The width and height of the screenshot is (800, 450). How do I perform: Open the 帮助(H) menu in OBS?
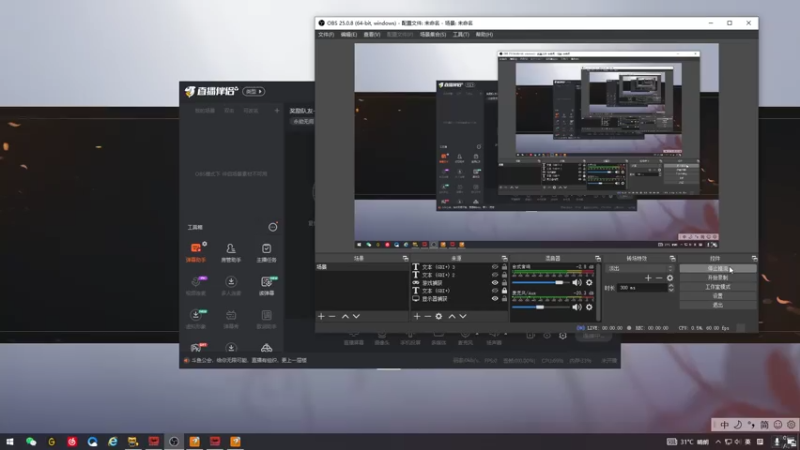click(x=484, y=35)
